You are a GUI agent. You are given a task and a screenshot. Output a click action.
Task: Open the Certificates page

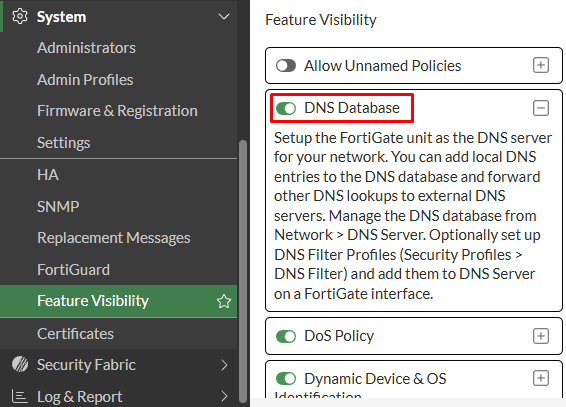tap(75, 334)
